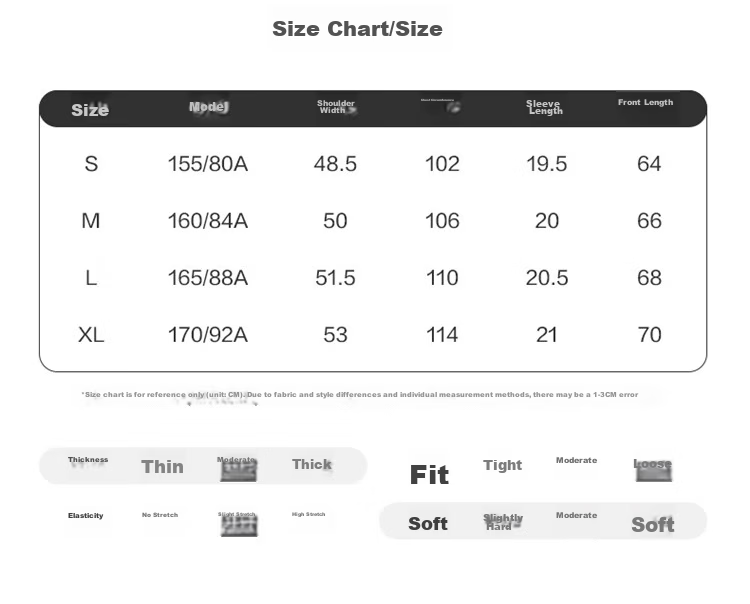Select the S size row label
The image size is (750, 604).
coord(91,164)
